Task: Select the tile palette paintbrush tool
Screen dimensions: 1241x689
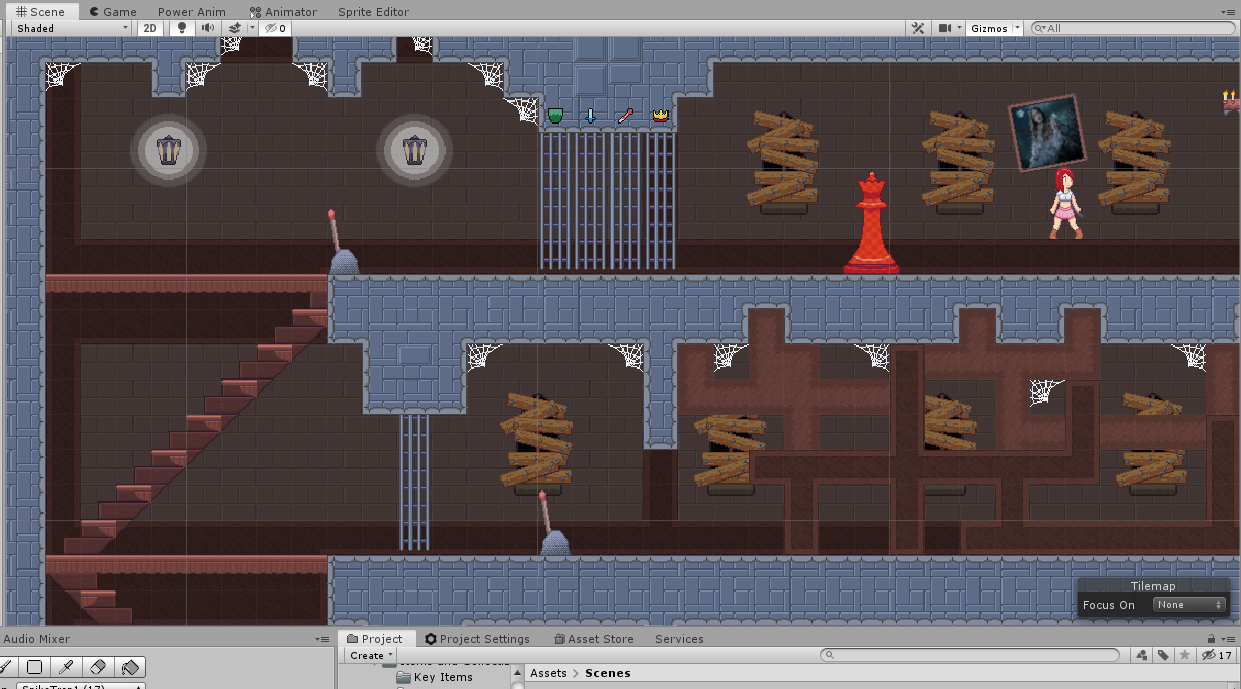Action: click(x=8, y=667)
